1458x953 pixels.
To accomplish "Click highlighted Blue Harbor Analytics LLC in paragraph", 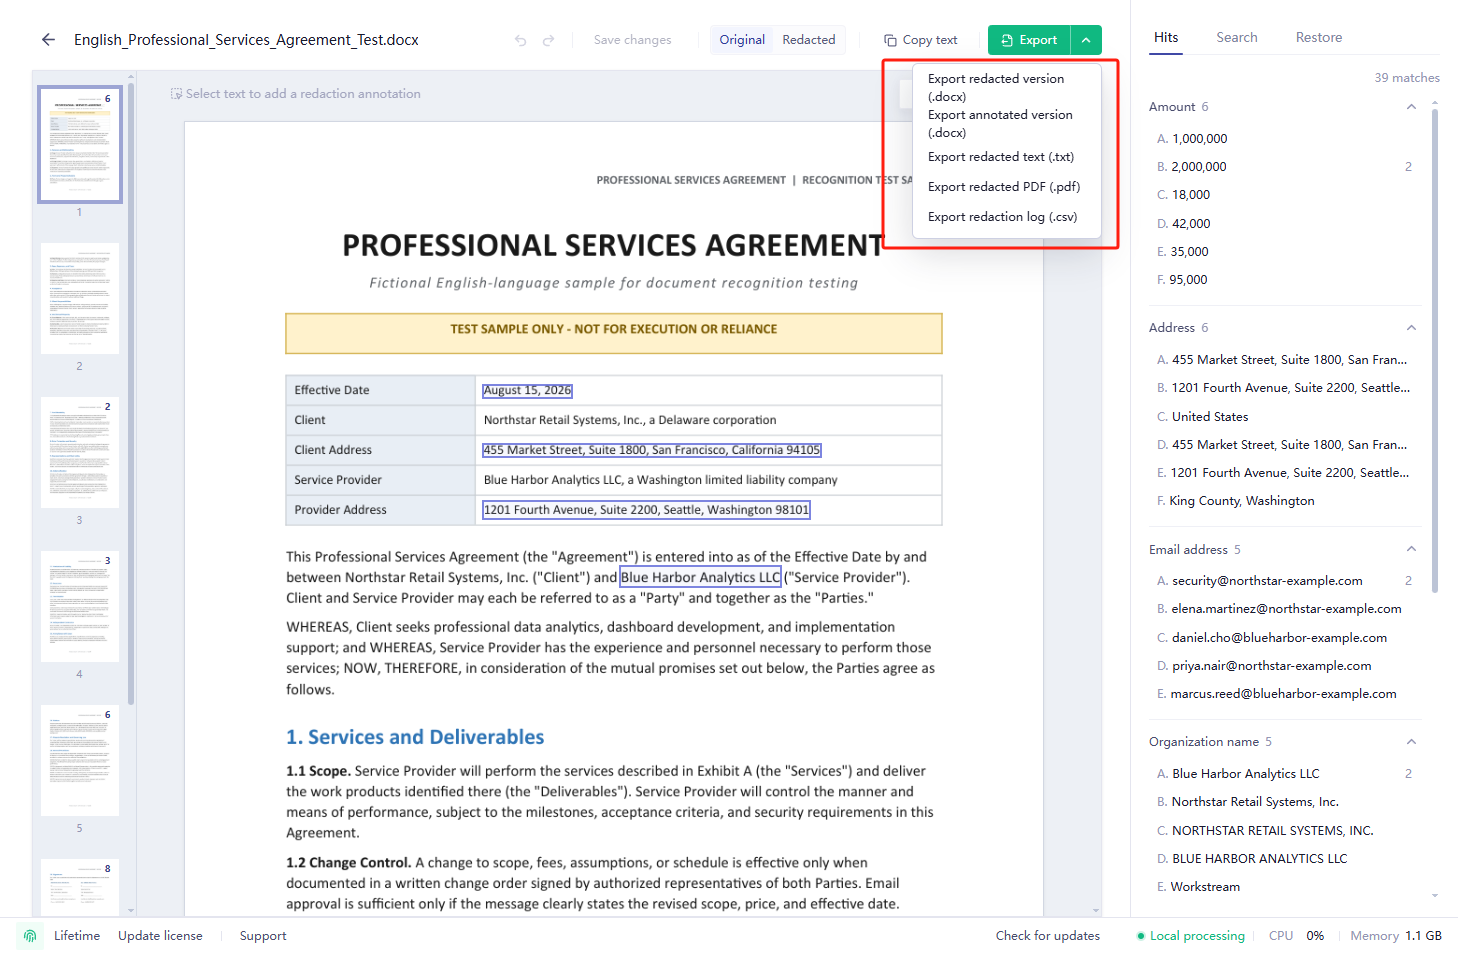I will coord(700,577).
